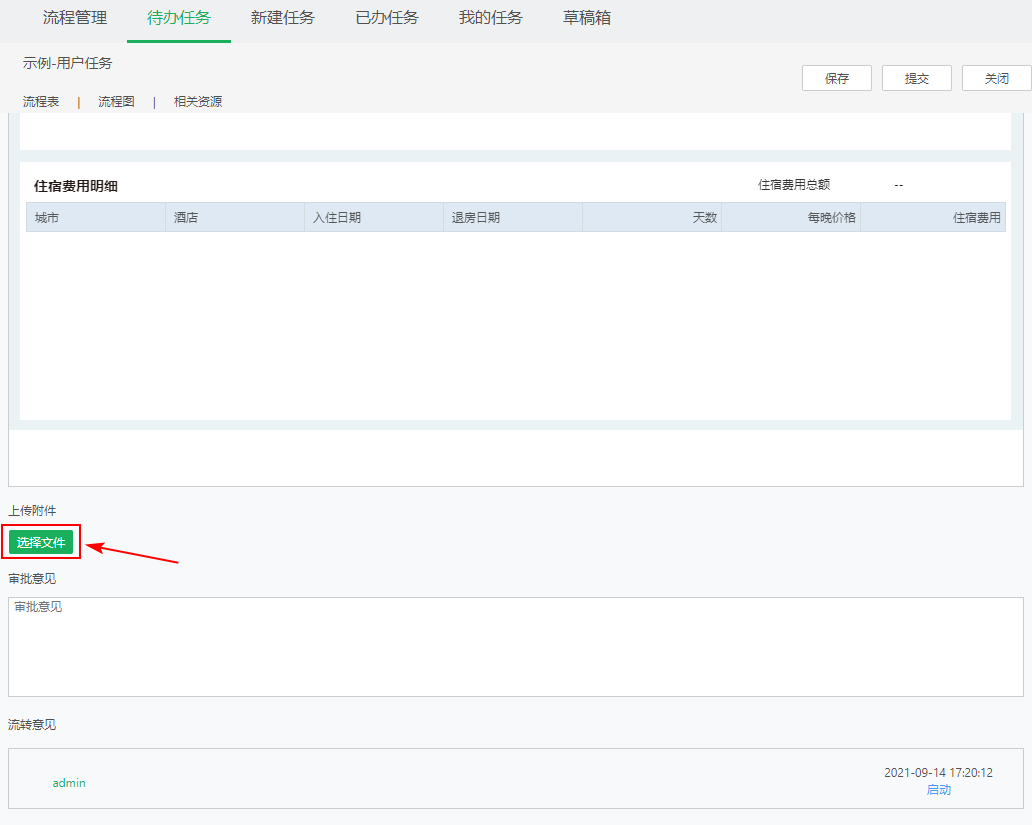
Task: Open the 我的任务 tab
Action: (491, 18)
